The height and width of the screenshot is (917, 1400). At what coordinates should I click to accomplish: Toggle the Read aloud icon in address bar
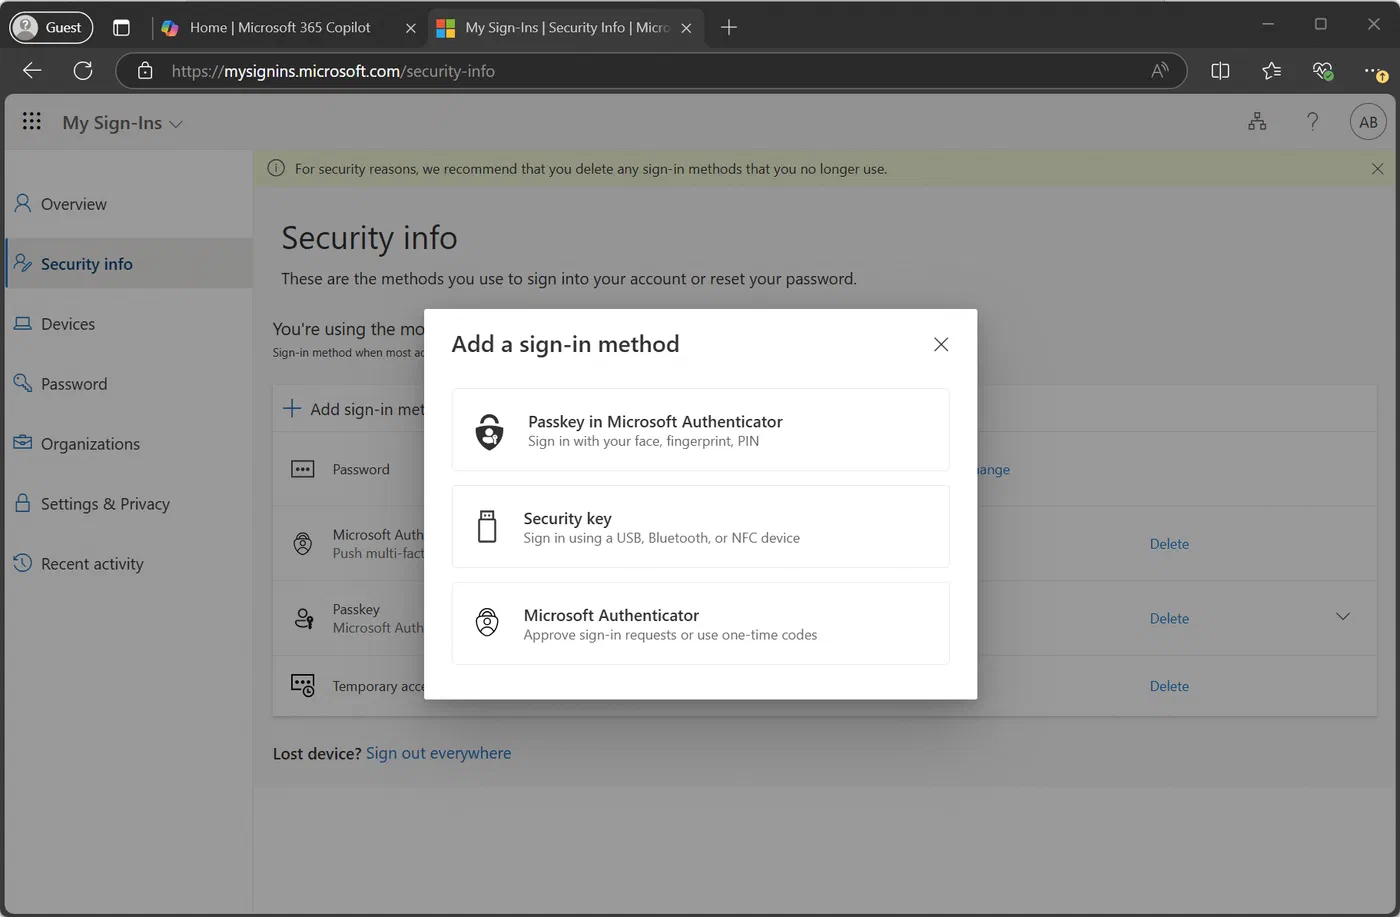coord(1159,71)
